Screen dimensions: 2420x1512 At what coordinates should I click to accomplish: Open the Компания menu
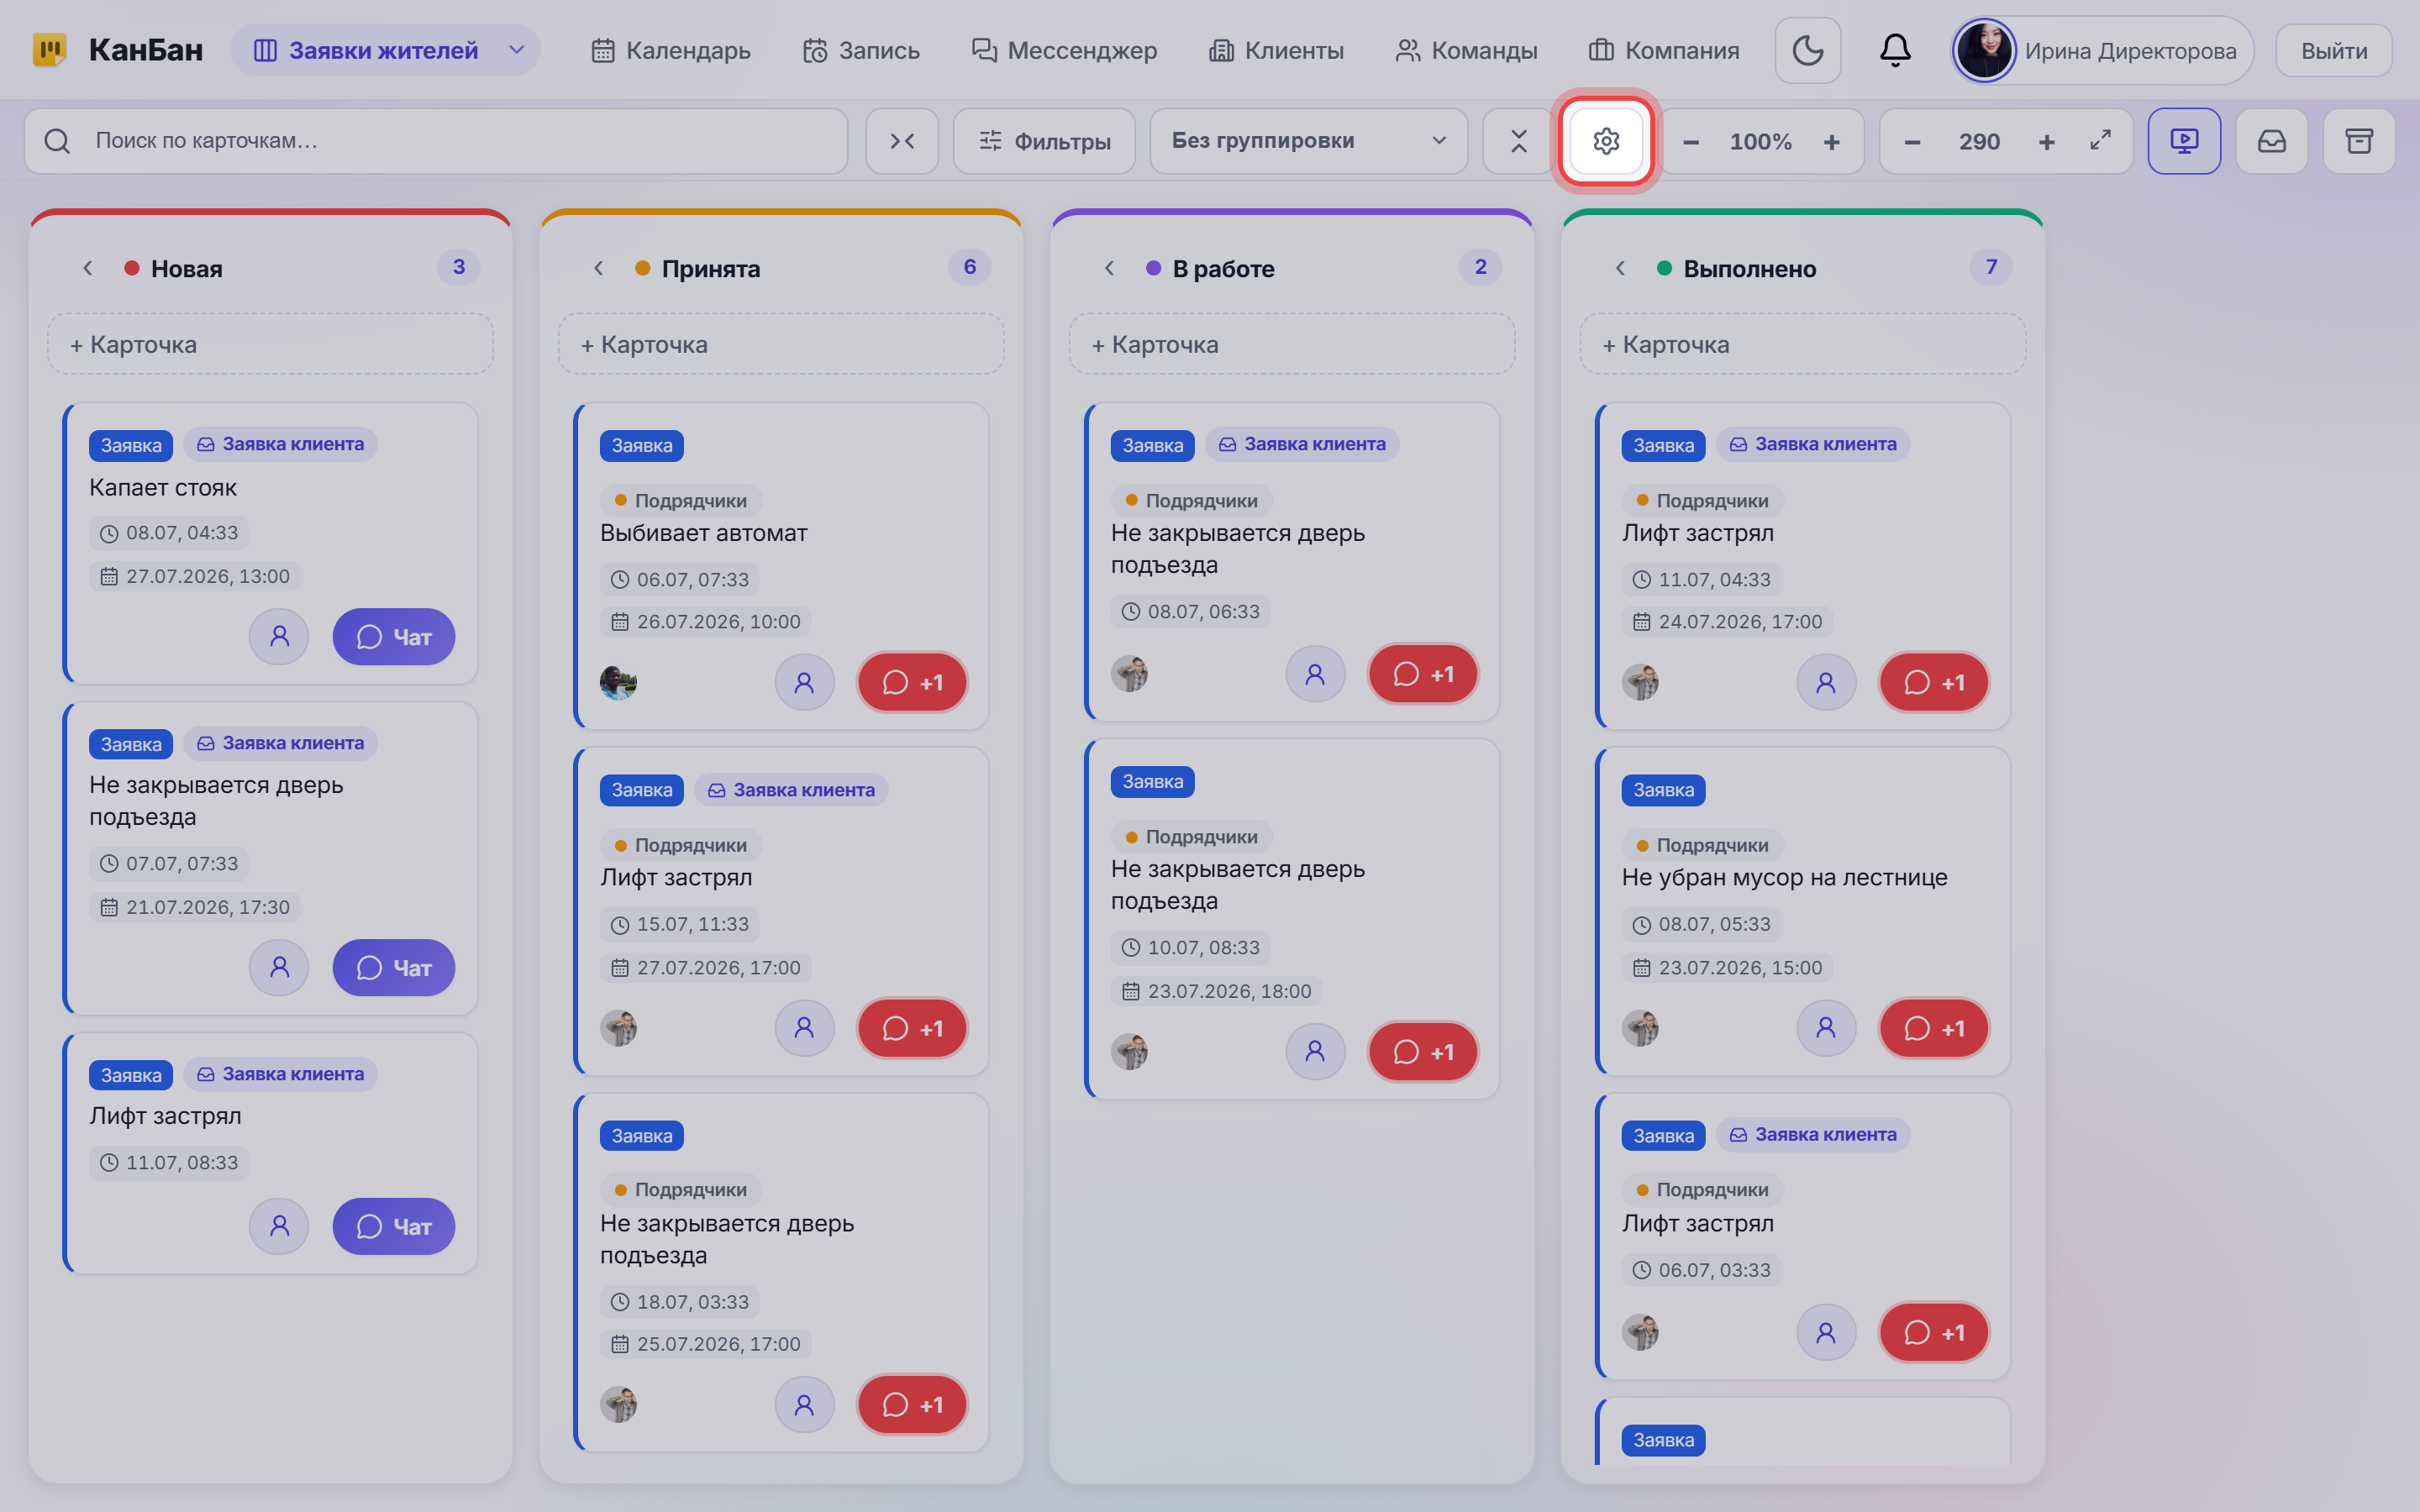1664,50
